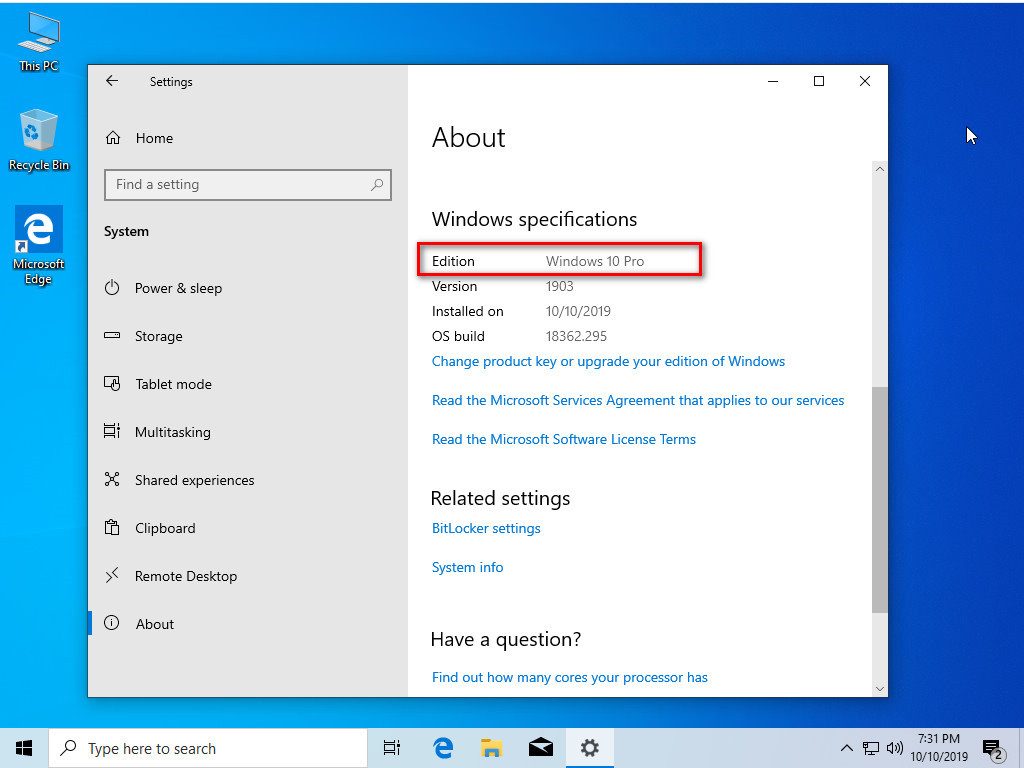Image resolution: width=1024 pixels, height=768 pixels.
Task: Select Tablet mode in sidebar
Action: [158, 384]
